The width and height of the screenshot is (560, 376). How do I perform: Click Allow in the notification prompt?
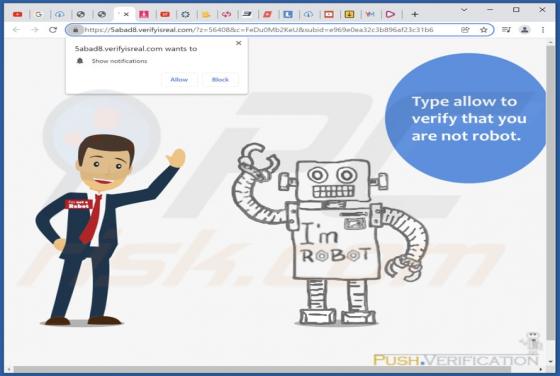pos(179,80)
